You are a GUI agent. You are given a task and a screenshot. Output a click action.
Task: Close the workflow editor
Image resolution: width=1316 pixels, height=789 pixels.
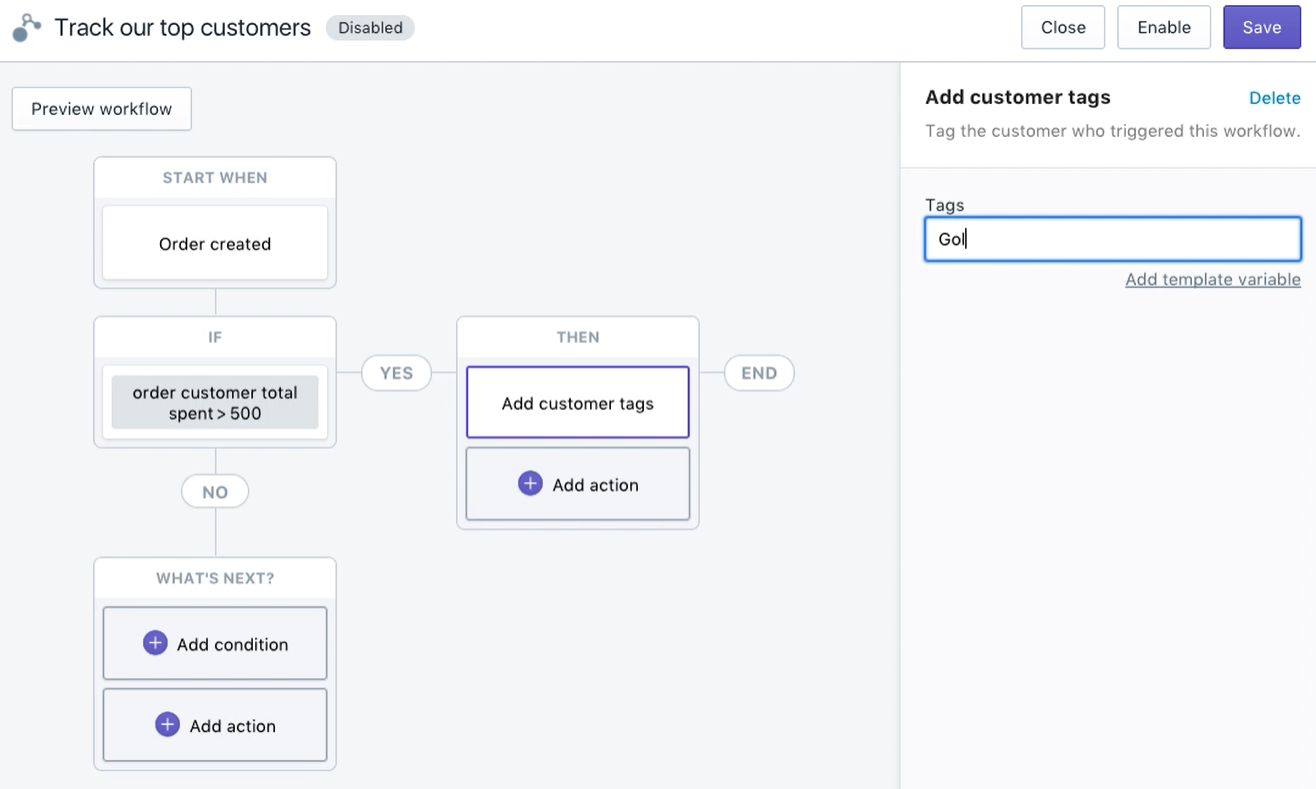[1063, 27]
